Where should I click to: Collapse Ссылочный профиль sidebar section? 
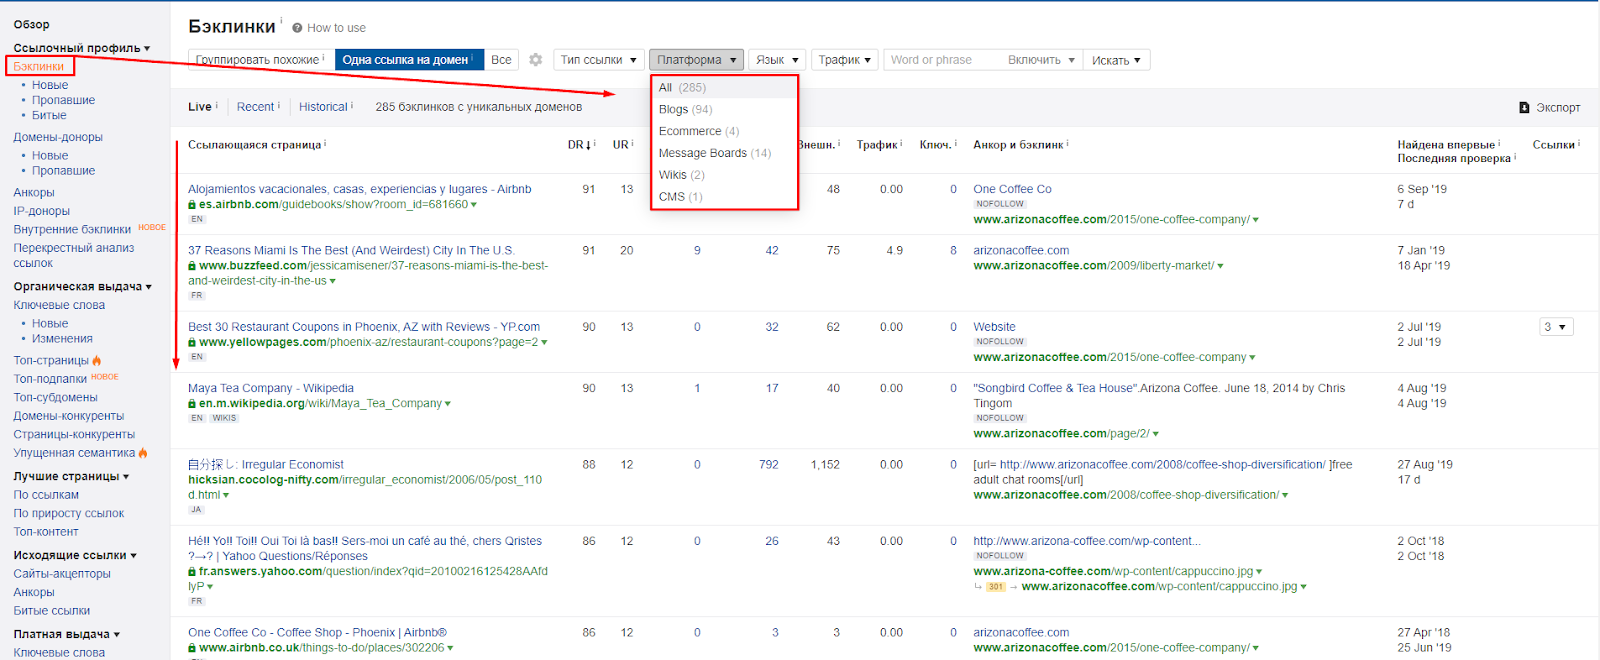pyautogui.click(x=82, y=48)
